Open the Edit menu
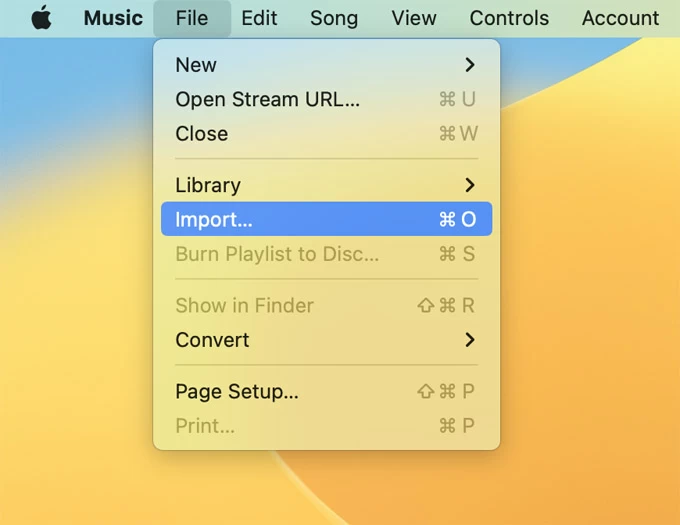This screenshot has height=525, width=680. click(x=260, y=18)
